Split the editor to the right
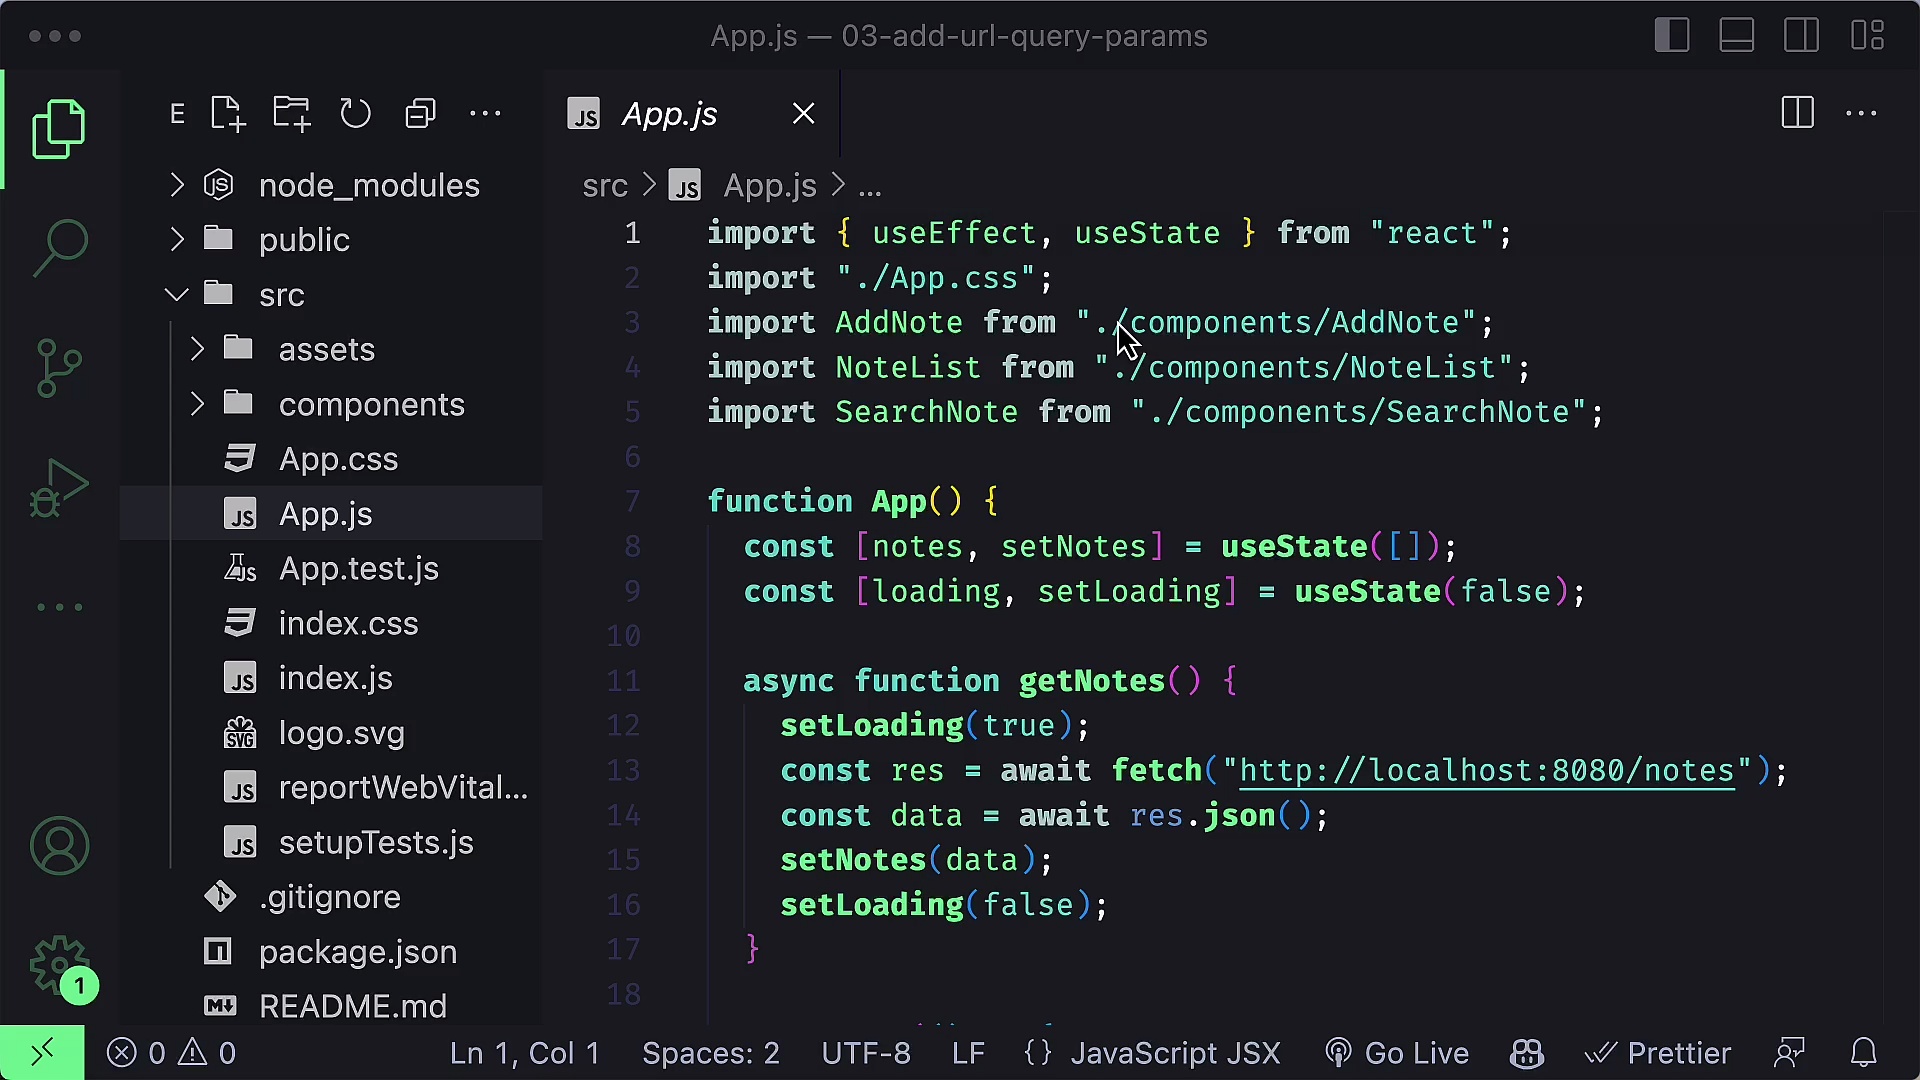Image resolution: width=1920 pixels, height=1080 pixels. [x=1797, y=113]
